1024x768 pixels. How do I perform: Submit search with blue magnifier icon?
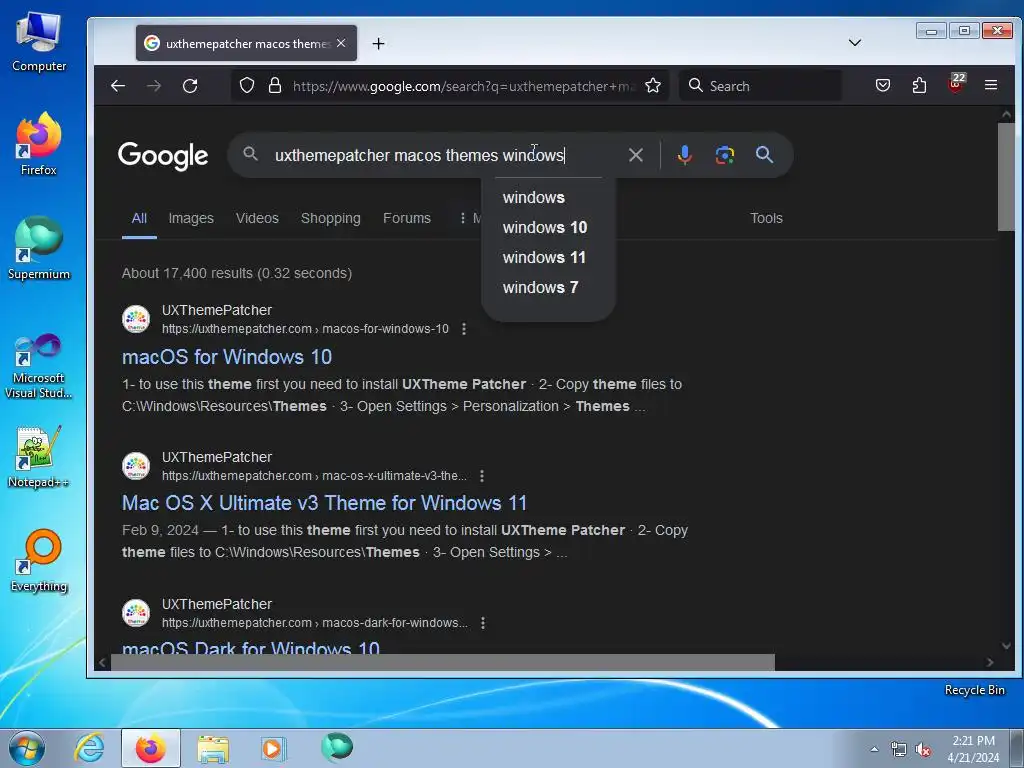pyautogui.click(x=764, y=155)
